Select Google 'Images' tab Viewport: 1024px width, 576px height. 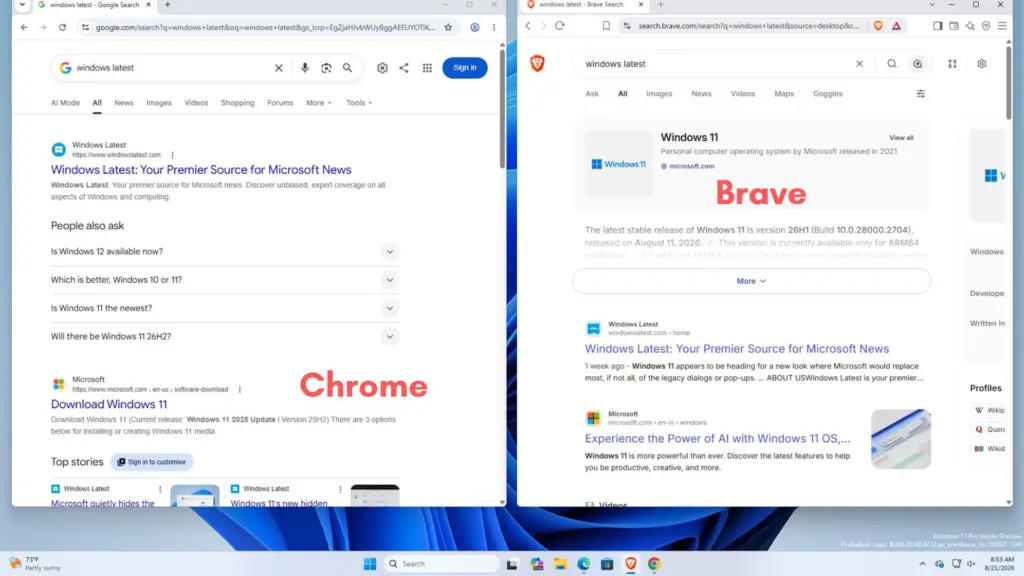coord(159,103)
